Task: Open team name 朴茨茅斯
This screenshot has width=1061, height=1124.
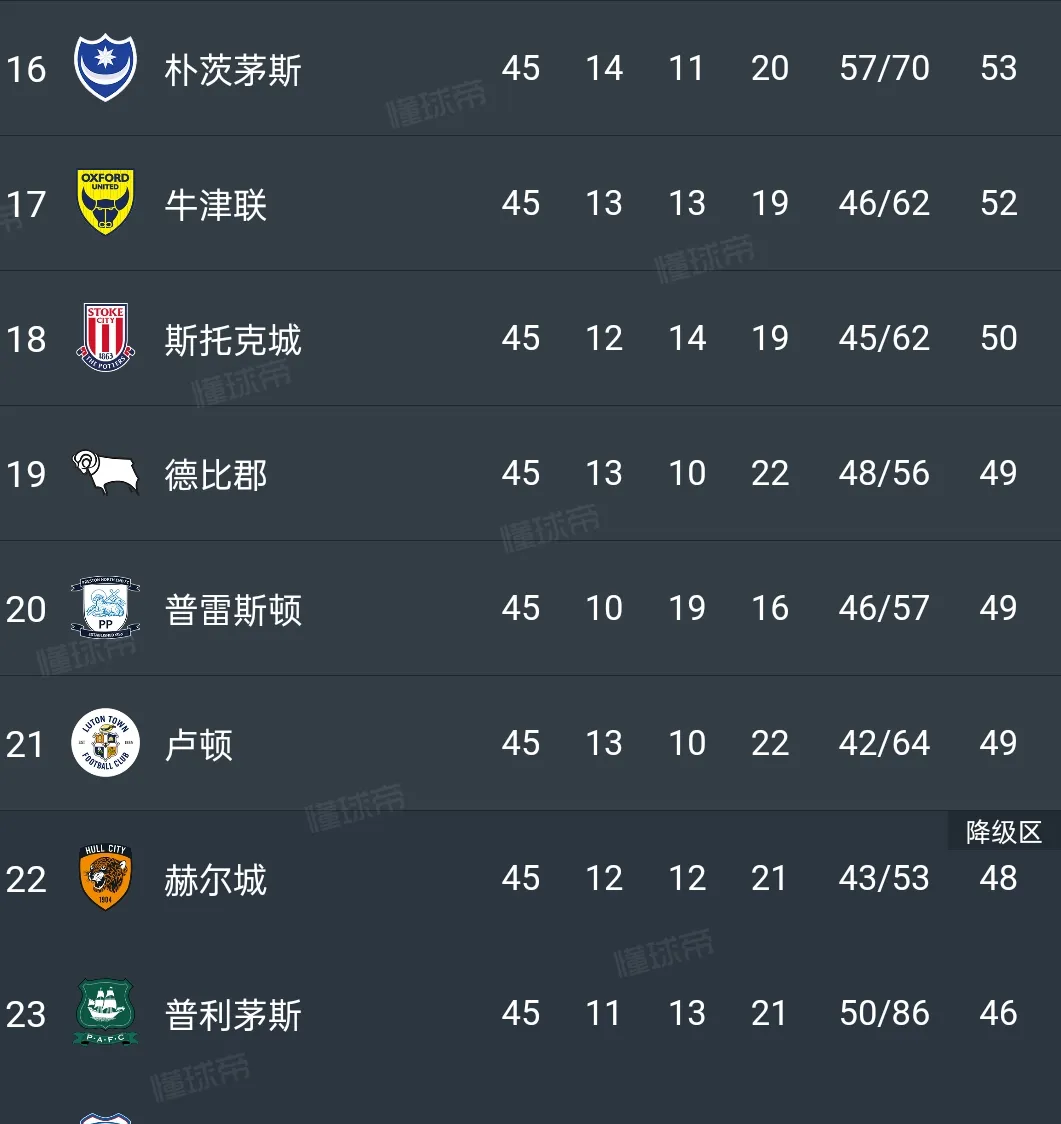Action: pos(233,70)
